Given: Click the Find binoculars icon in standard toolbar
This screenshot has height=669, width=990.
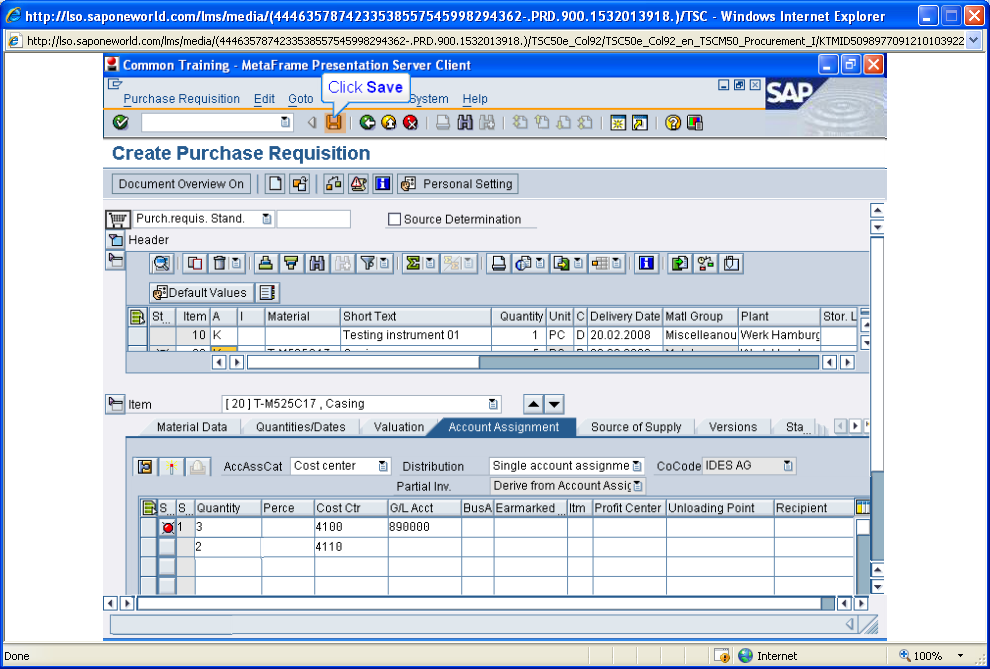Looking at the screenshot, I should pos(465,122).
